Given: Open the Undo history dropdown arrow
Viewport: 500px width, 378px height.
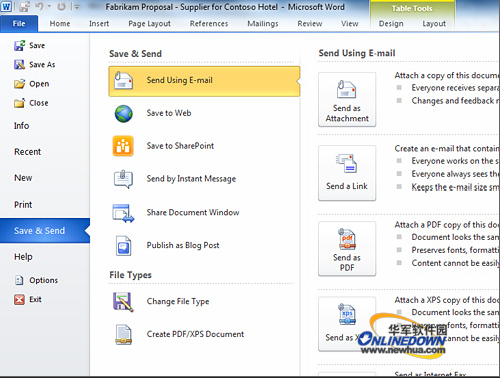Looking at the screenshot, I should [x=49, y=6].
